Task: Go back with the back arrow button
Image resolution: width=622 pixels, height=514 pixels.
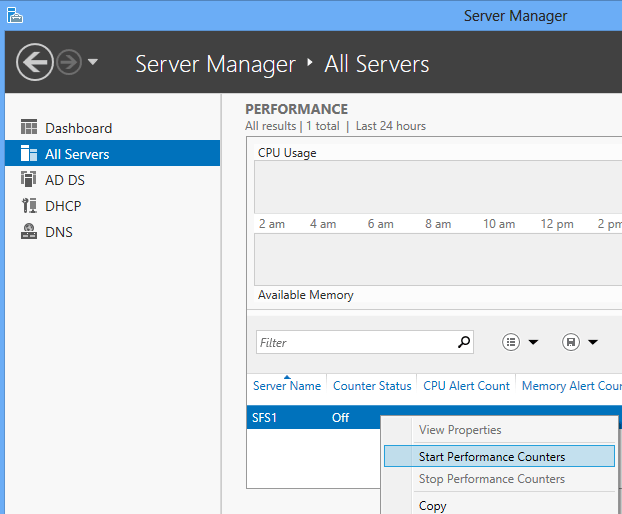Action: (35, 62)
